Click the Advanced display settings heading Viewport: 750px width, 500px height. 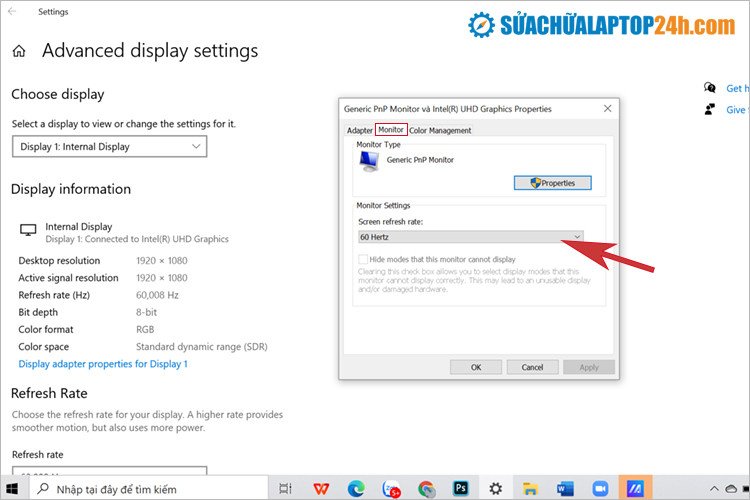(150, 51)
